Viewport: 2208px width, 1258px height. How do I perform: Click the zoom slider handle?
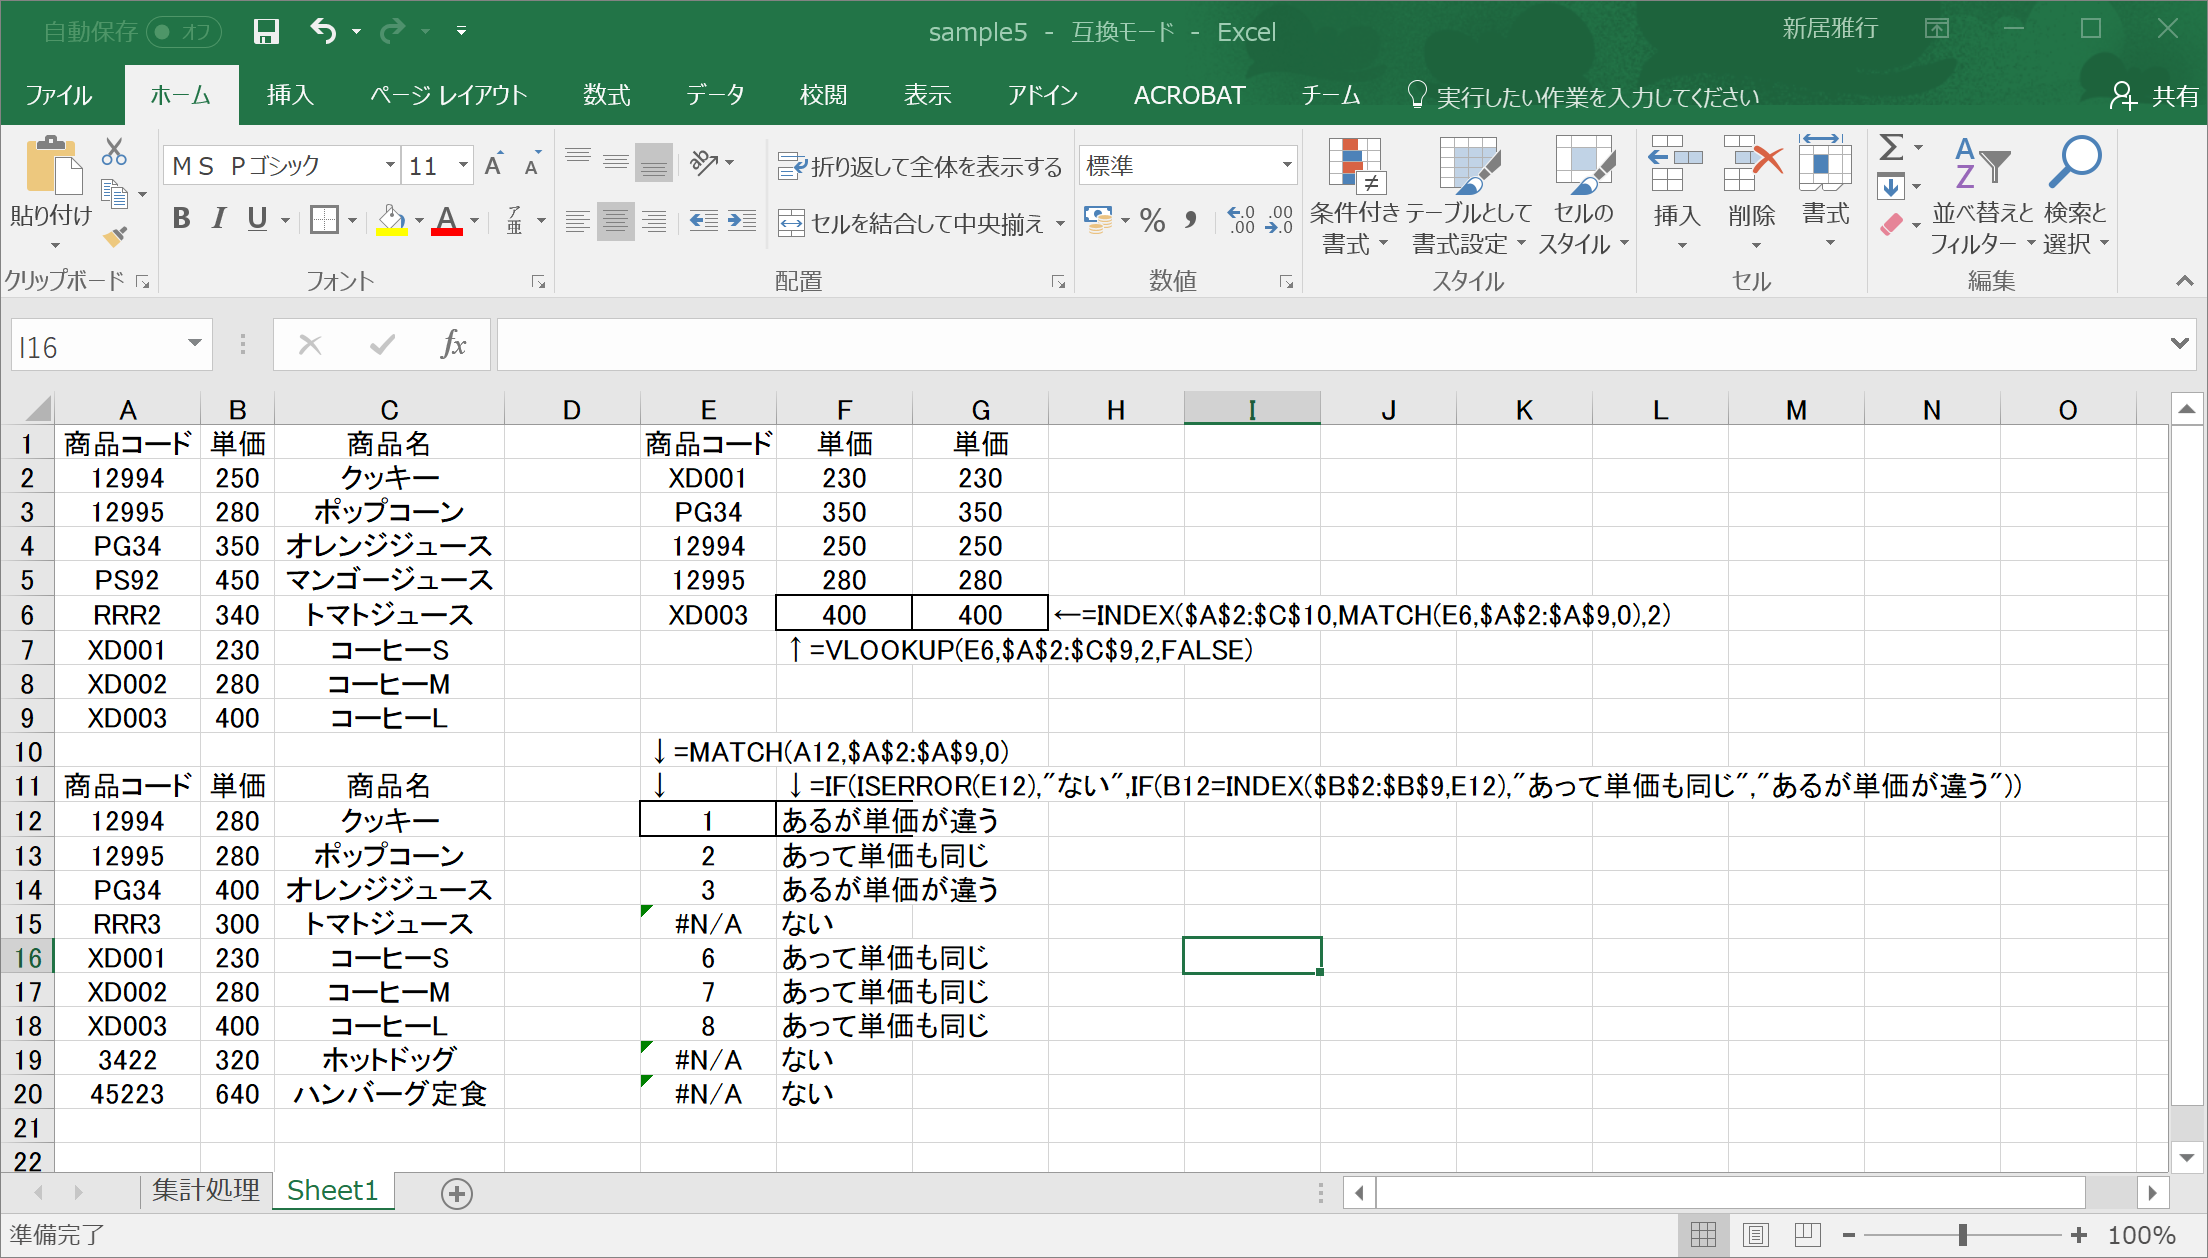(x=1963, y=1235)
